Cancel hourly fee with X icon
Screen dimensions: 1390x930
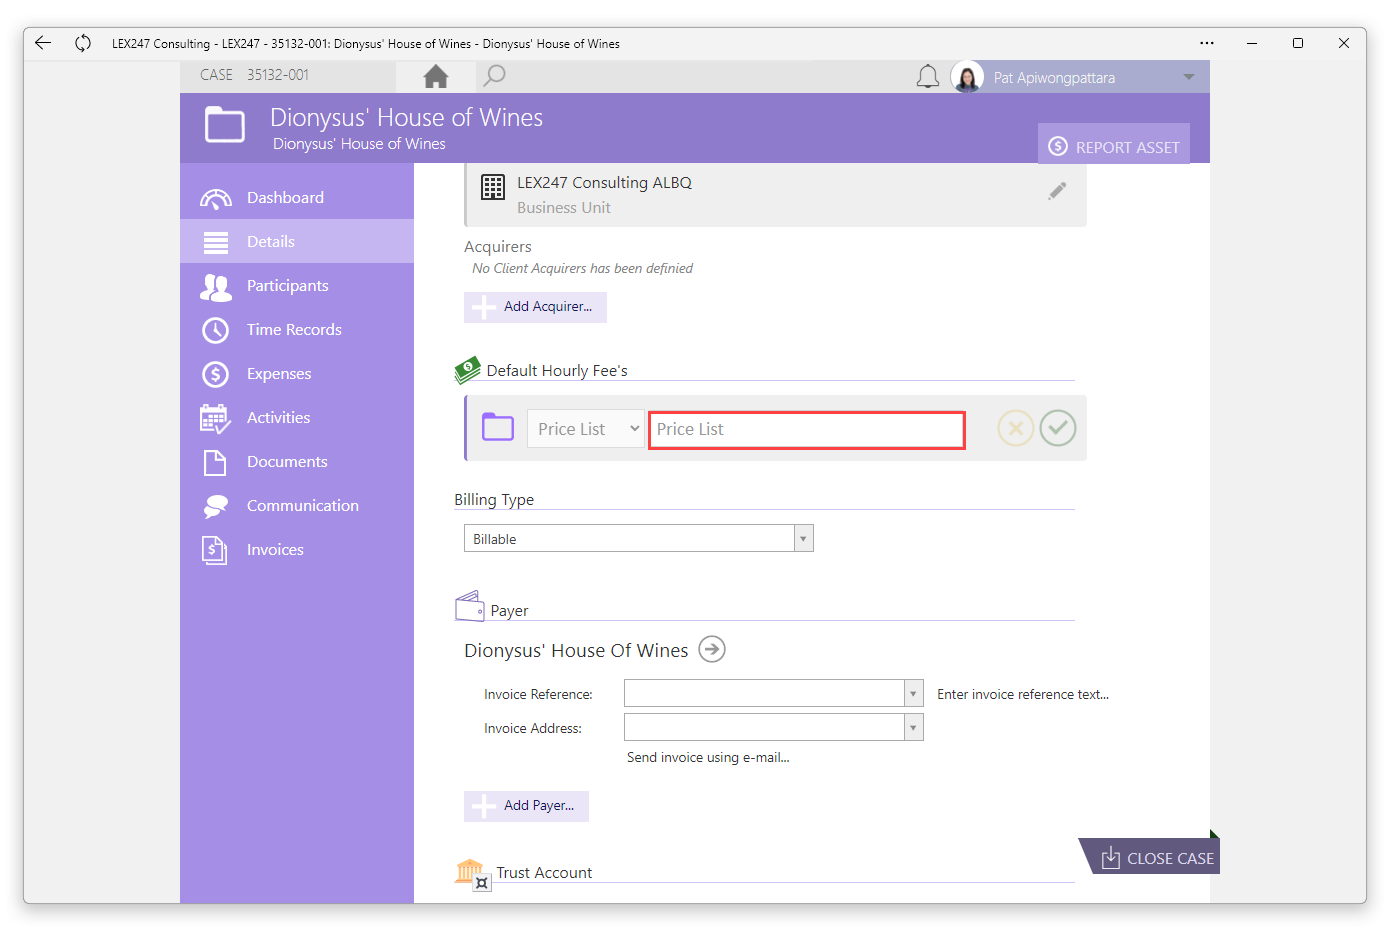tap(1015, 429)
